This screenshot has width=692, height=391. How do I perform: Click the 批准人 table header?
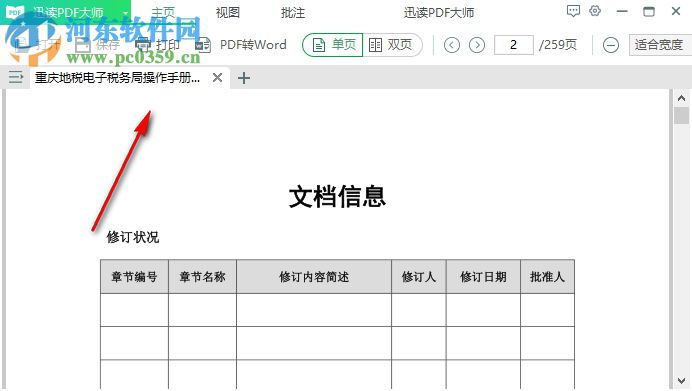coord(547,277)
